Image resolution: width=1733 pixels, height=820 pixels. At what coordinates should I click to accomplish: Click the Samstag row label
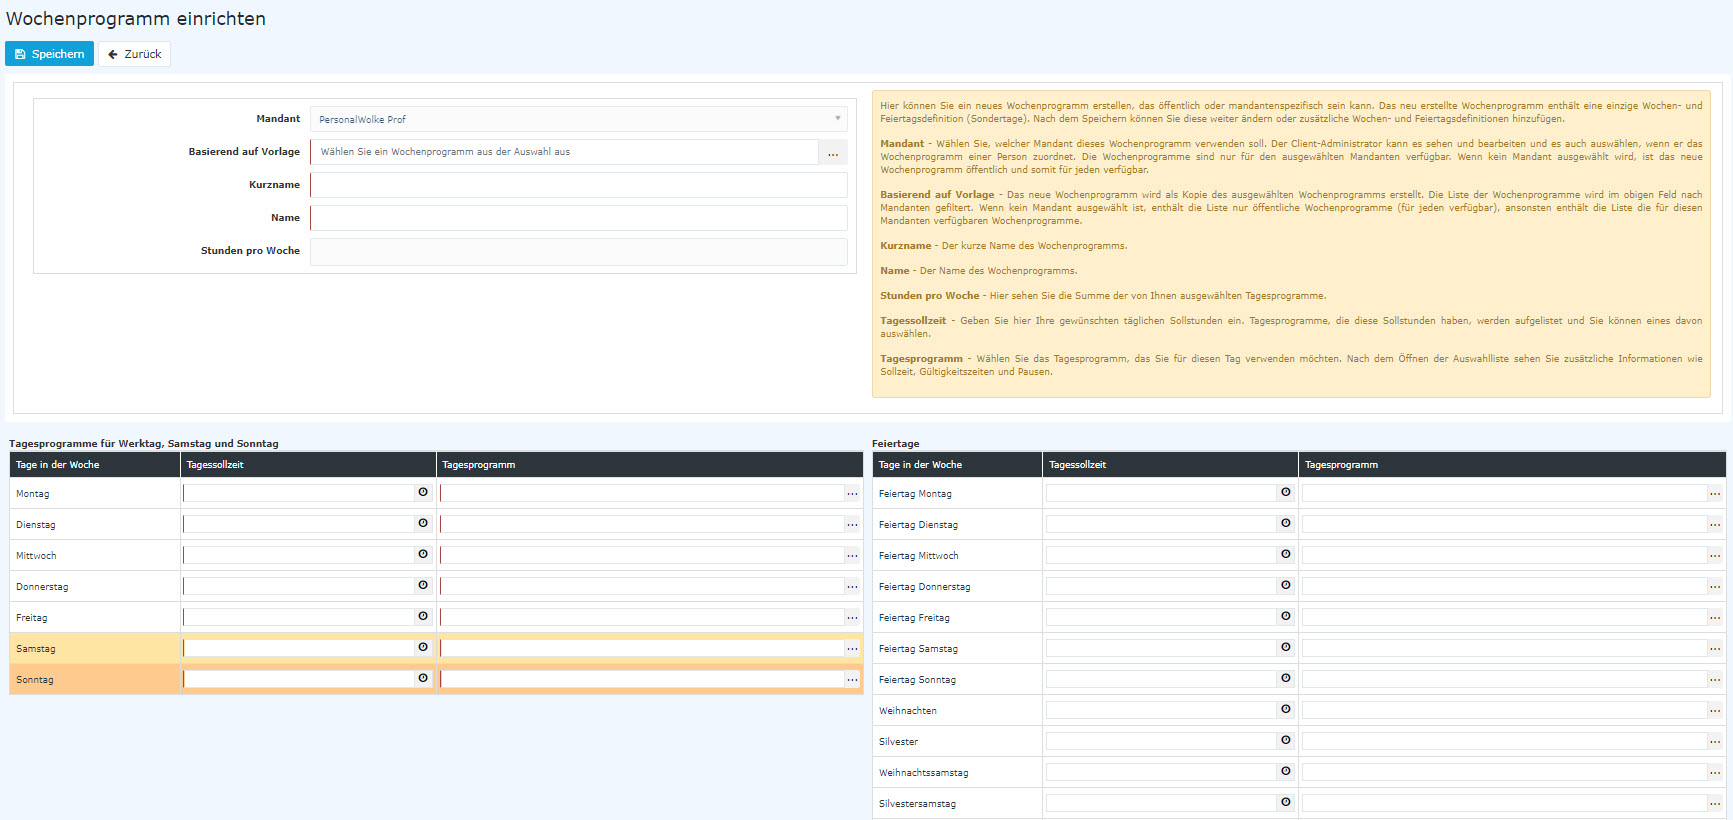[36, 649]
